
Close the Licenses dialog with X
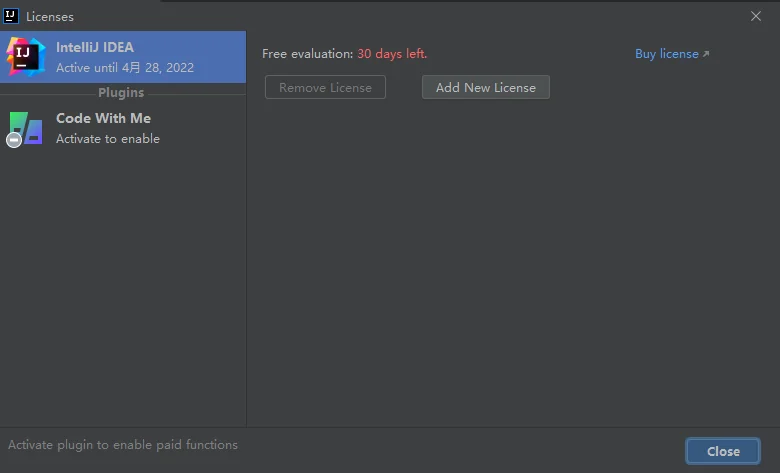click(756, 16)
